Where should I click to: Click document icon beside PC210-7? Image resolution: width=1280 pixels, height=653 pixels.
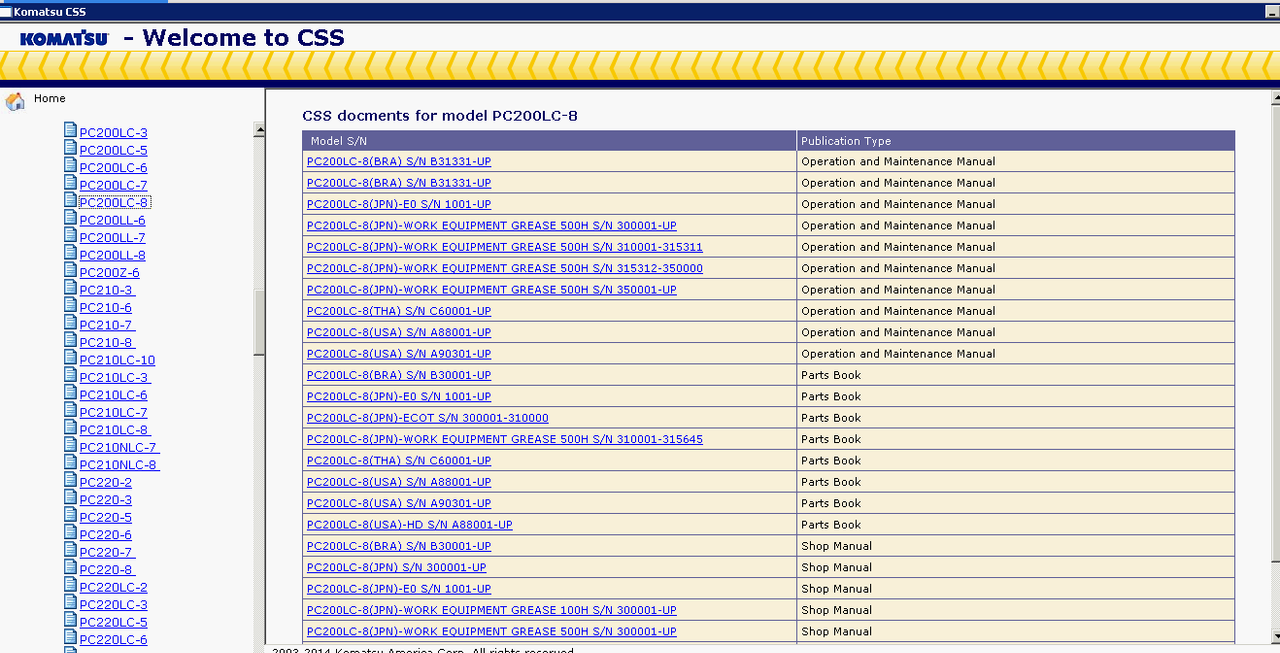tap(70, 323)
